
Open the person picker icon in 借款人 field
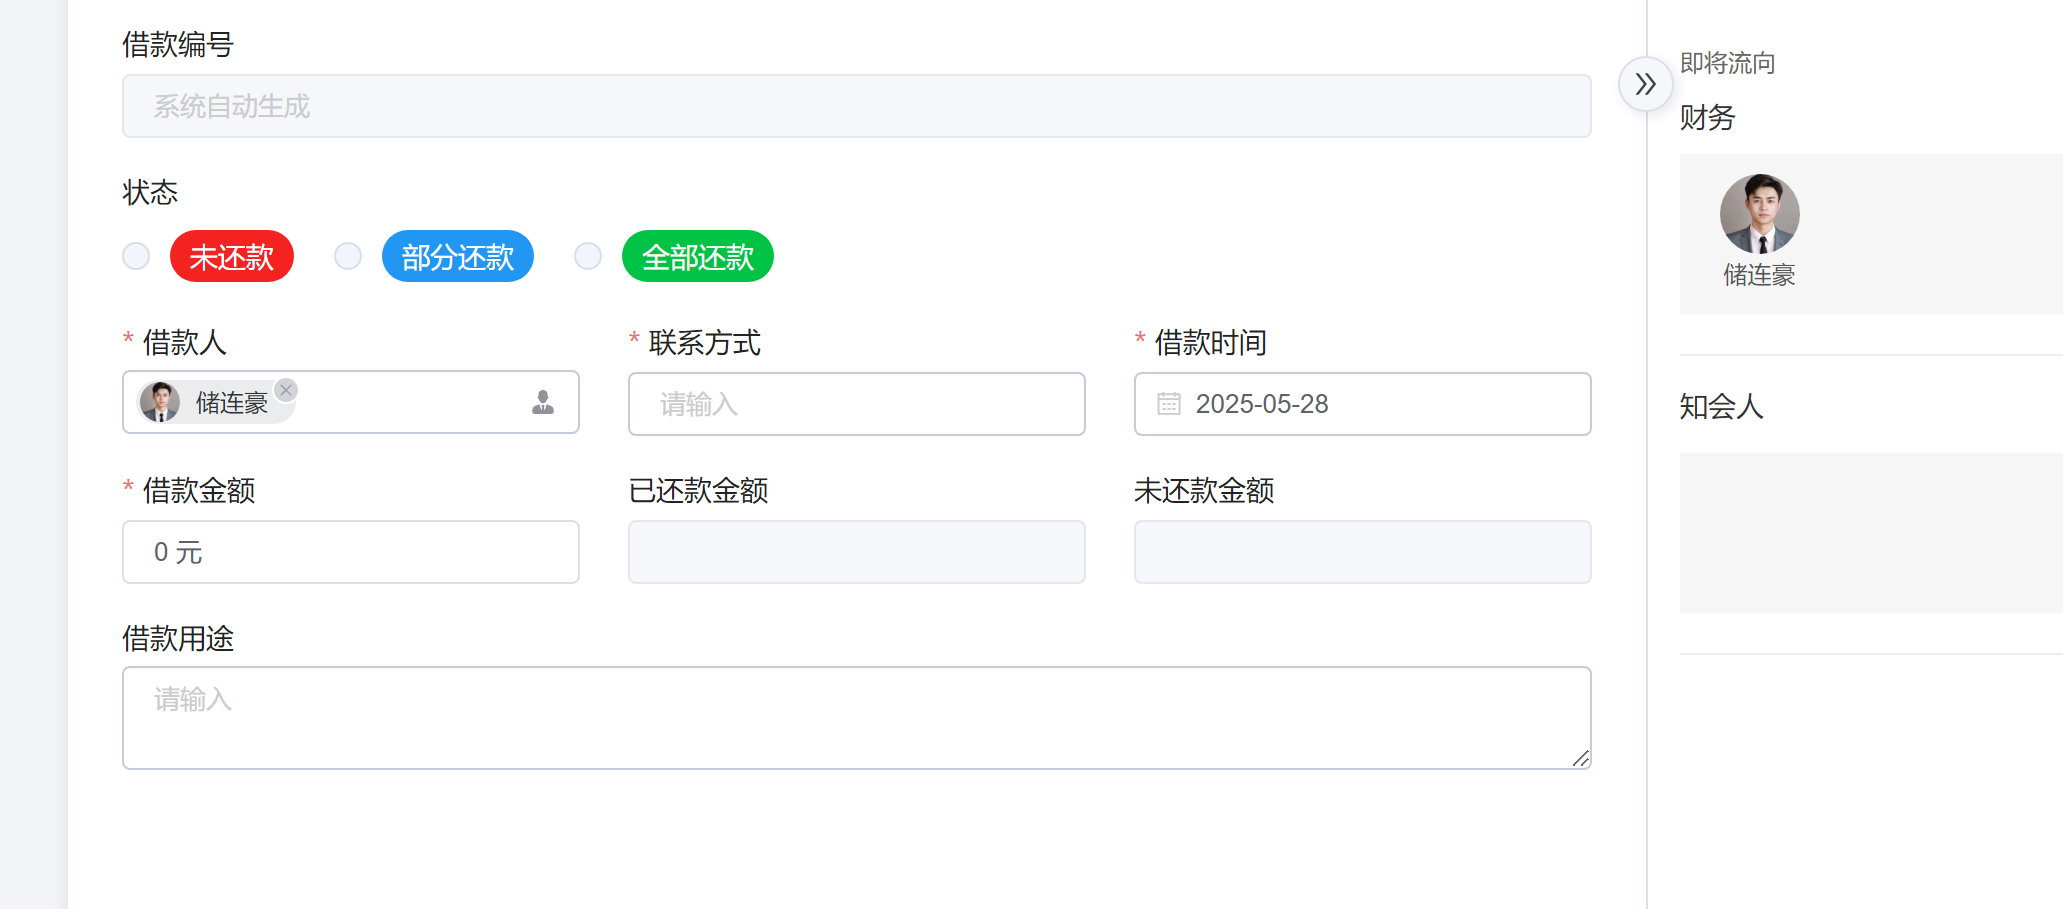click(x=543, y=402)
